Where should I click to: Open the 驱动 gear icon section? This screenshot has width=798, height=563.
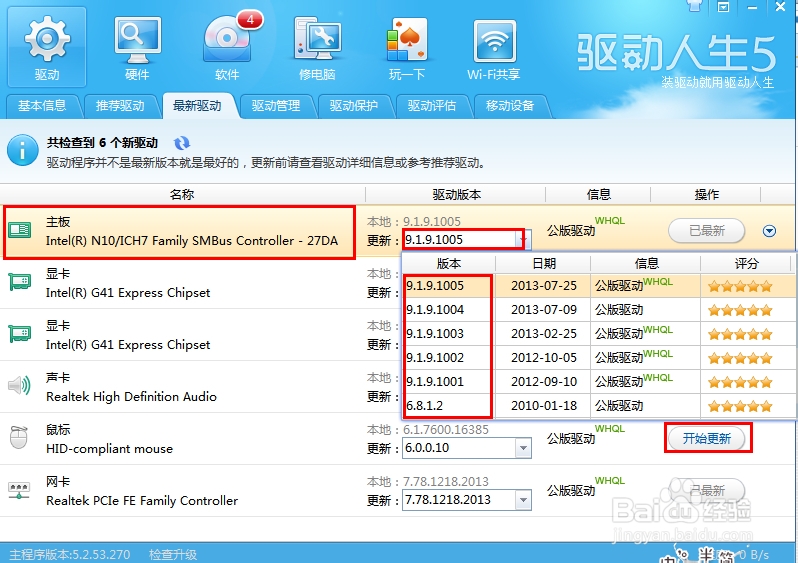pyautogui.click(x=47, y=47)
